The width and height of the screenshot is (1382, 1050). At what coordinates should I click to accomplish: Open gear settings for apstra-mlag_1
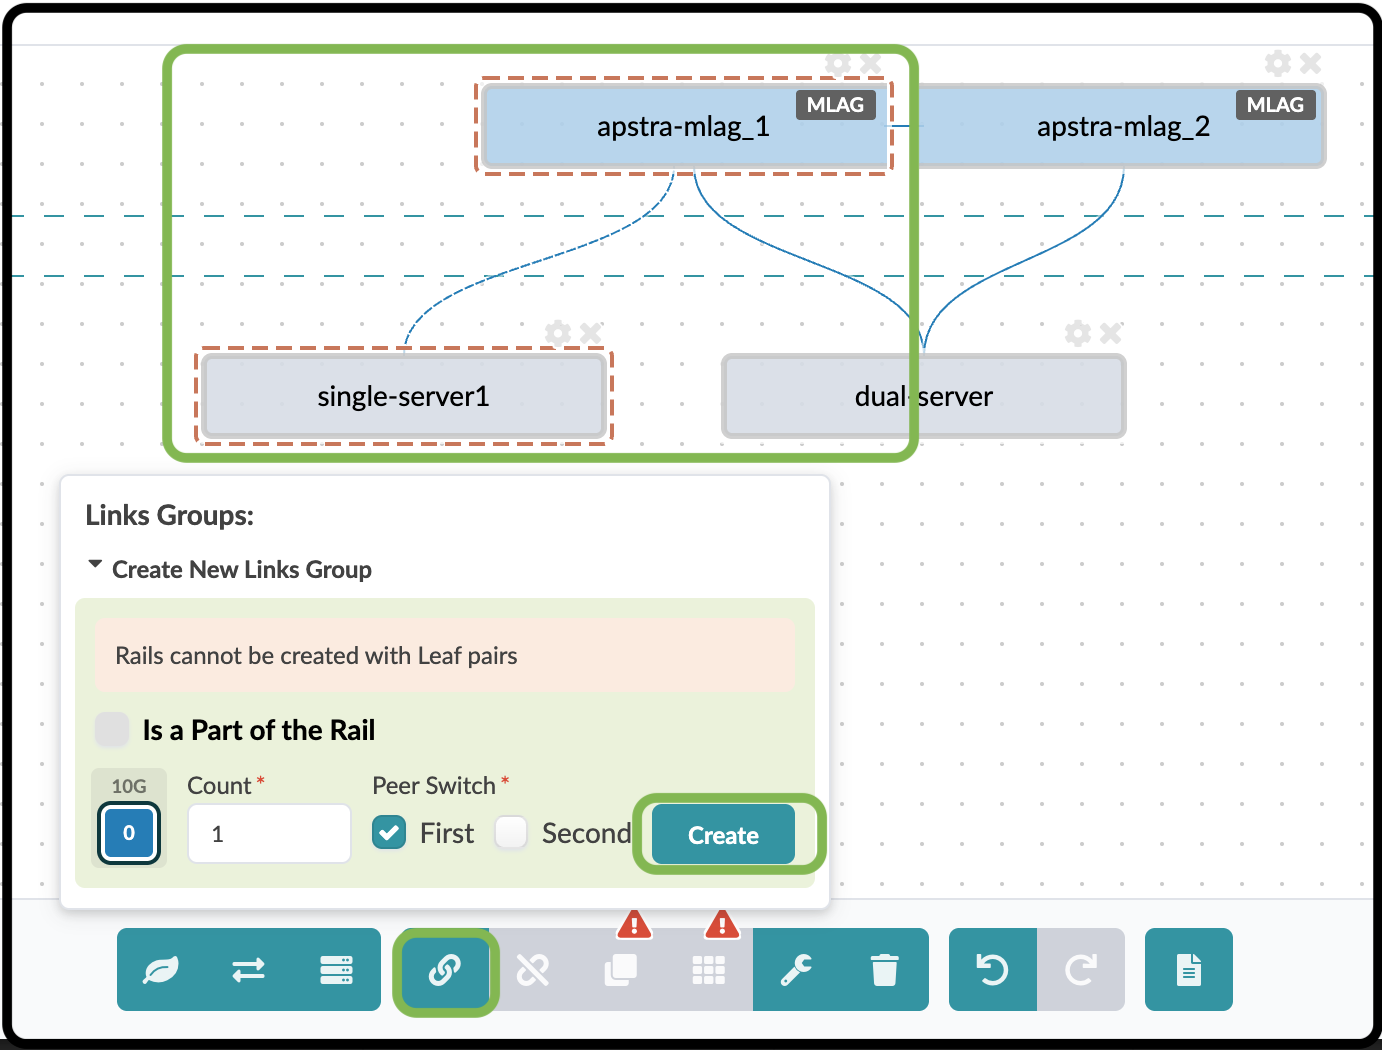(x=838, y=64)
